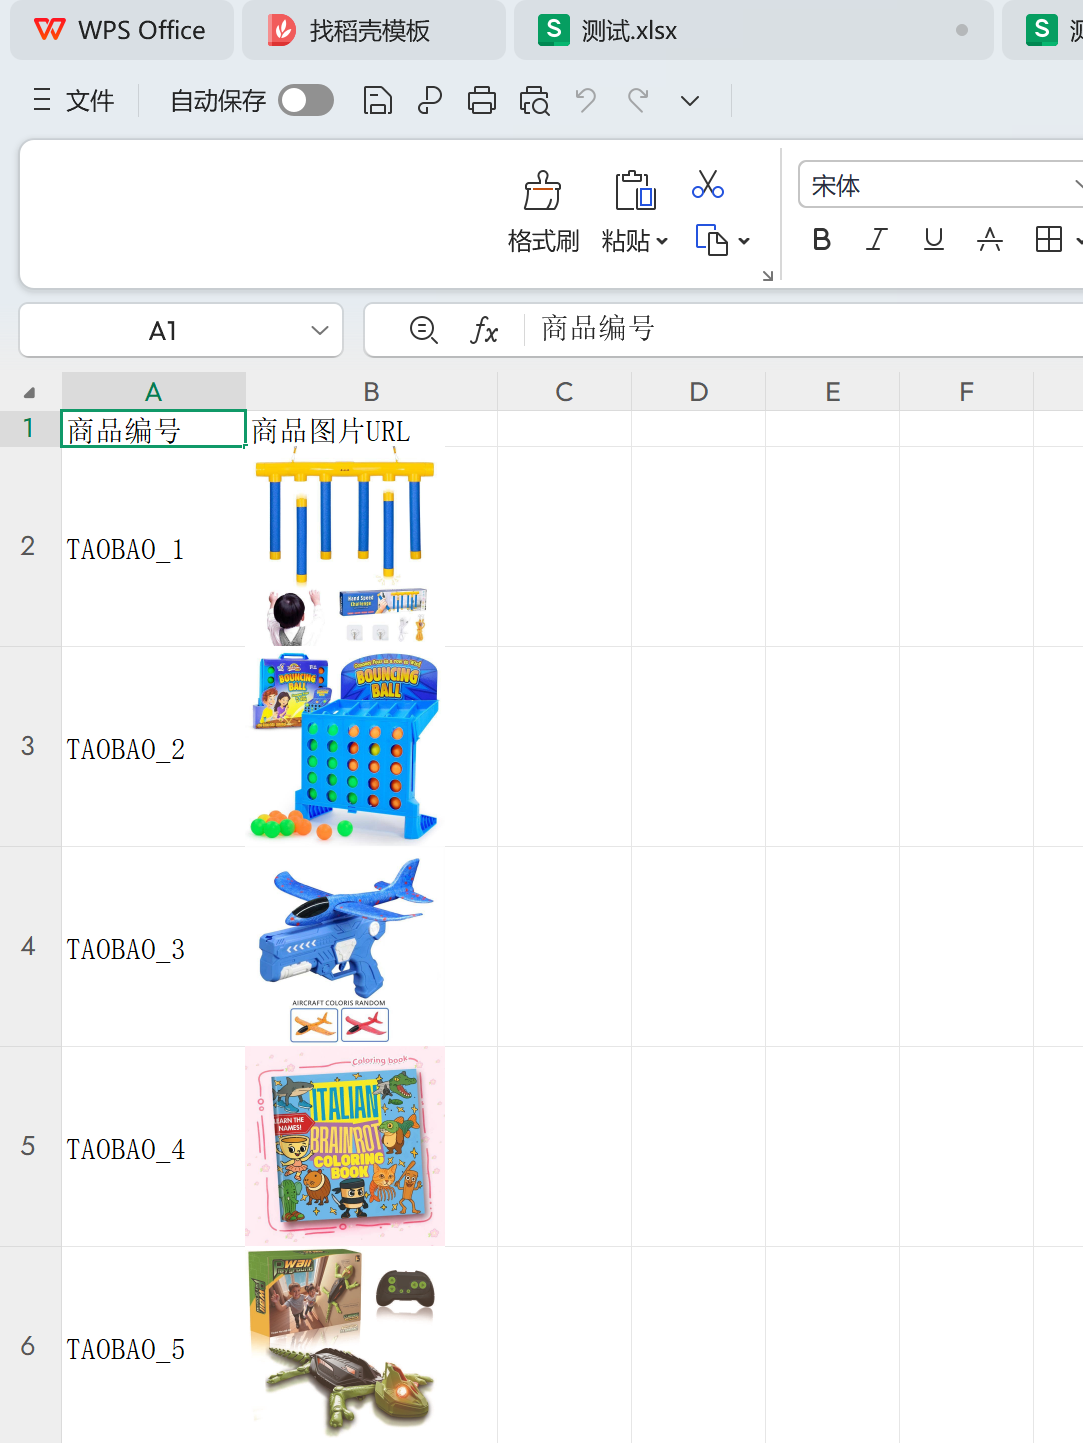Viewport: 1083px width, 1443px height.
Task: Expand the Name Box dropdown arrow
Action: 320,331
